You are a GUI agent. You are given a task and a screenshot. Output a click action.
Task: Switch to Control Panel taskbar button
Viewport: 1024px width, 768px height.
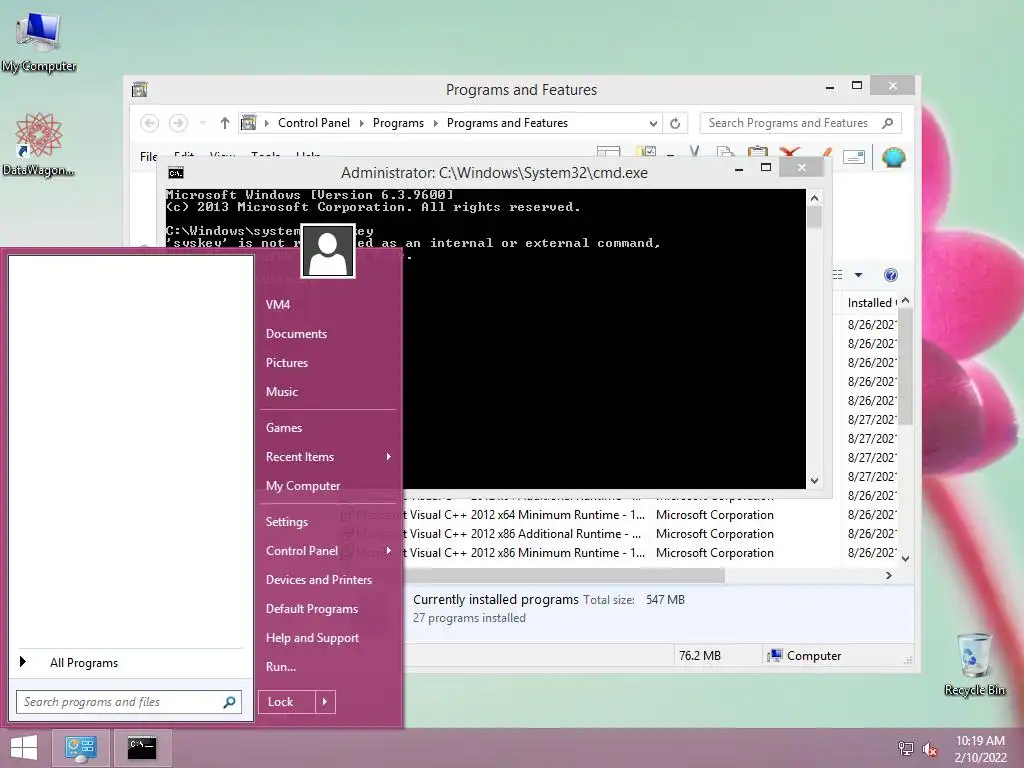[82, 748]
